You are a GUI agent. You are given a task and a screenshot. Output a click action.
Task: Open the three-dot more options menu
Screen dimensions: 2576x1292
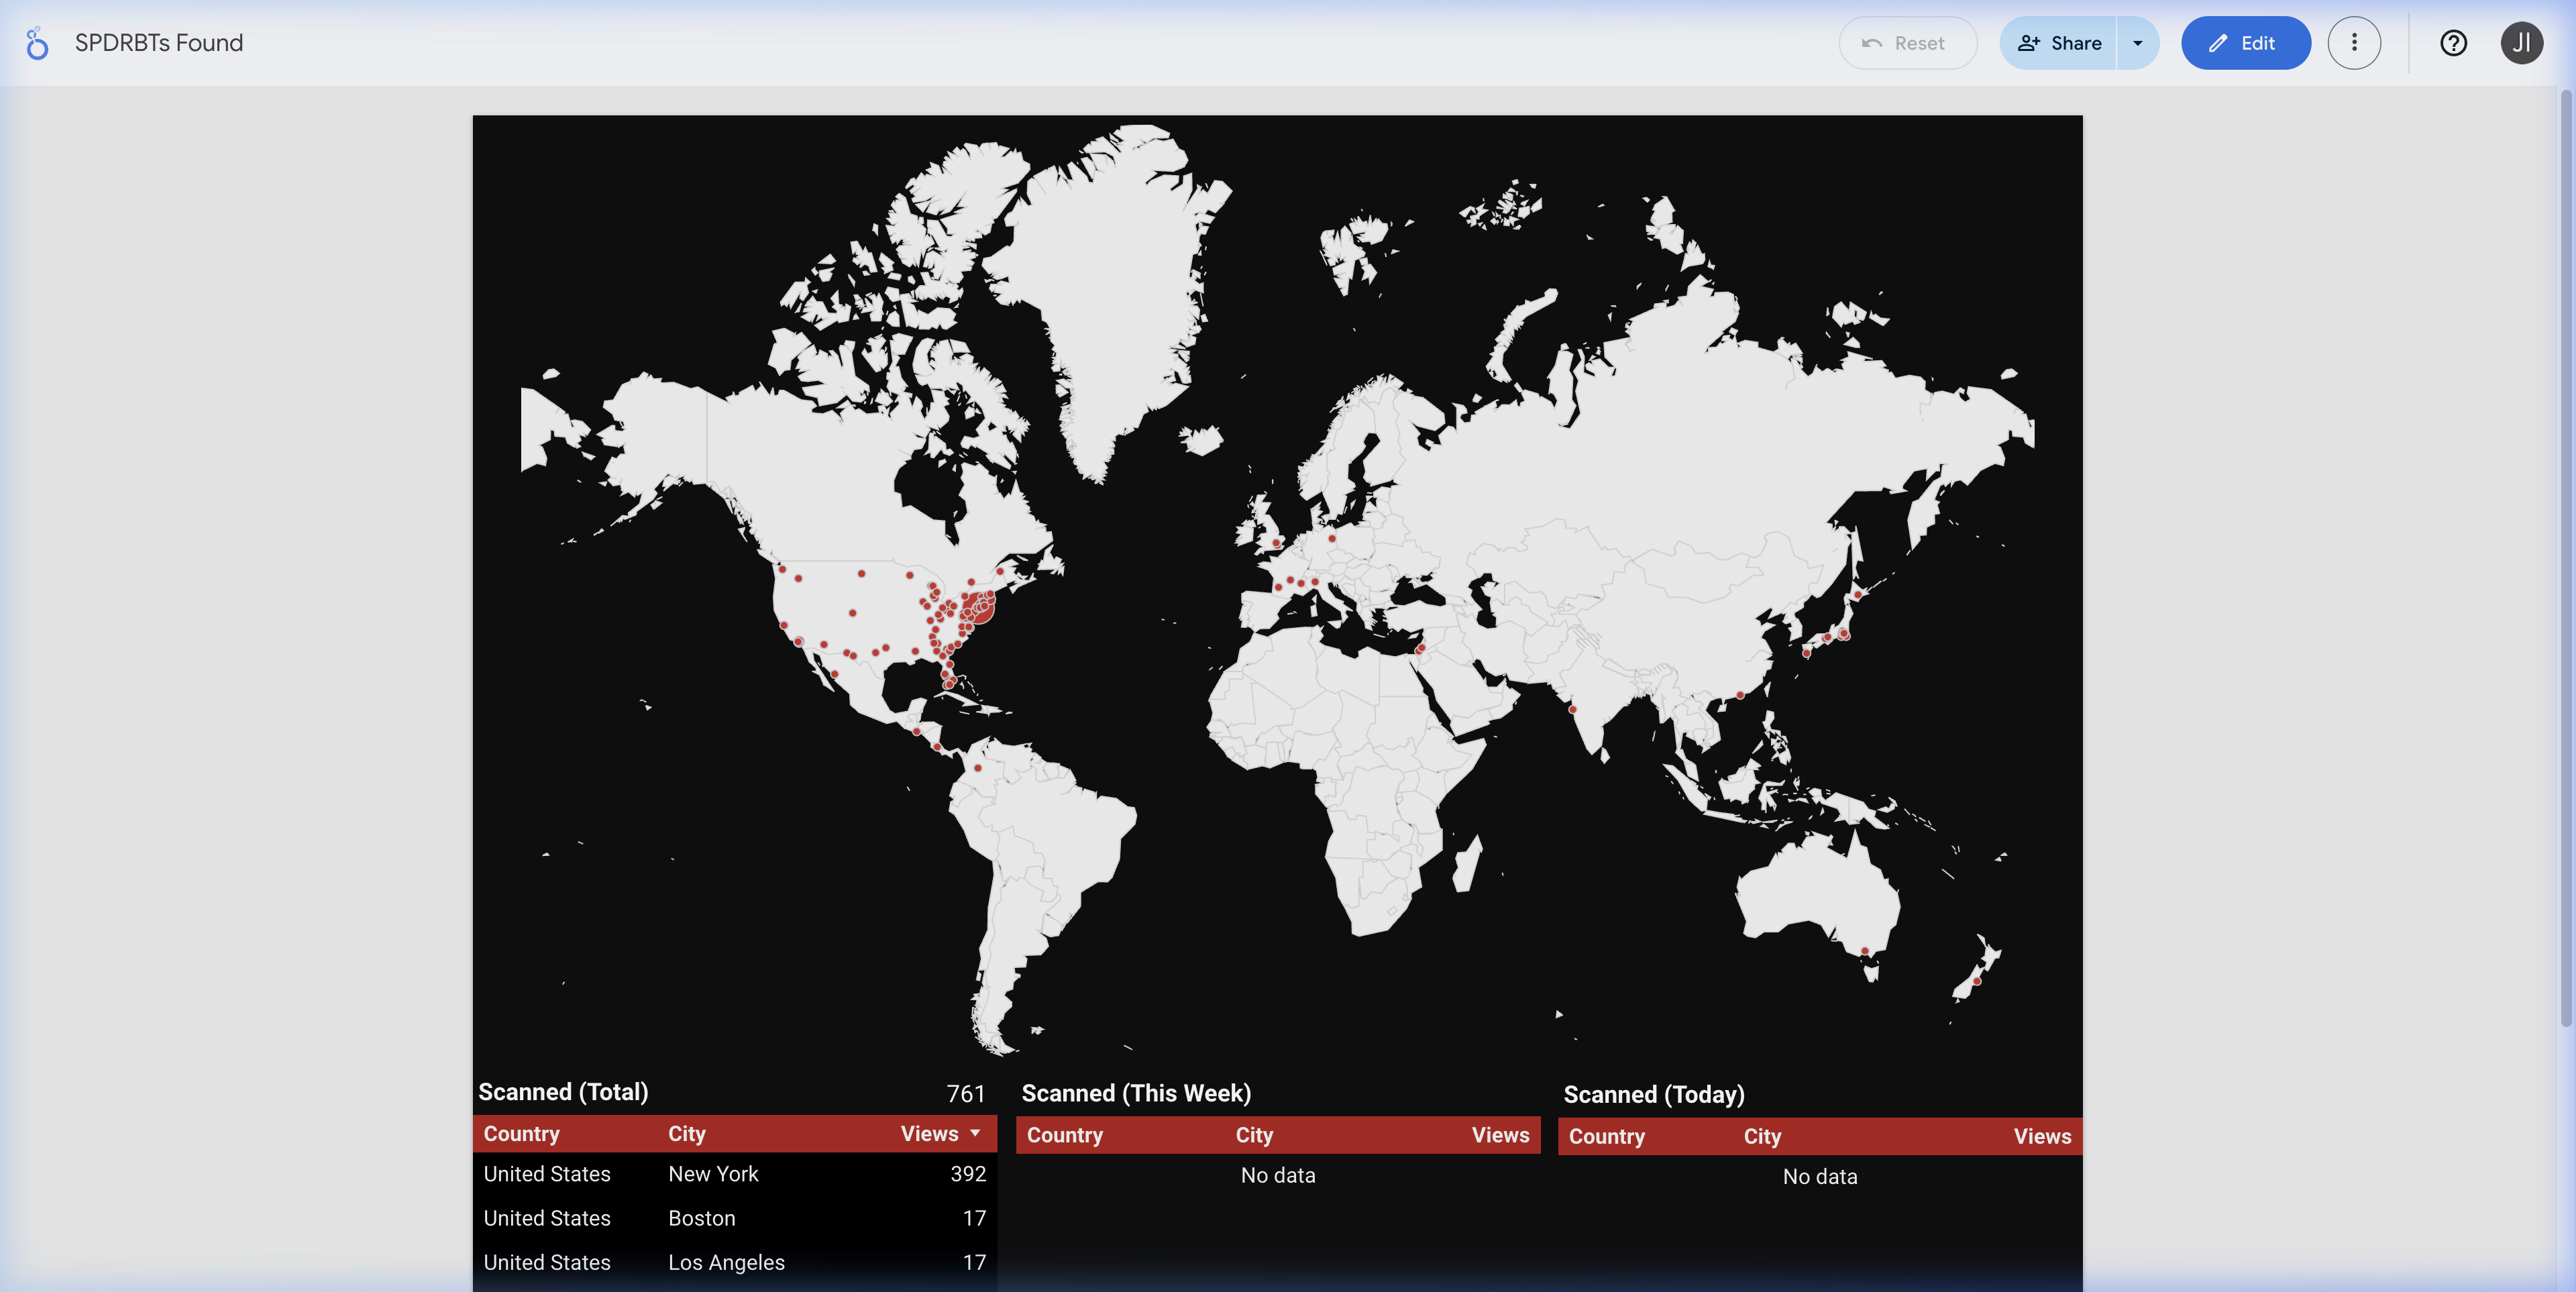coord(2353,43)
